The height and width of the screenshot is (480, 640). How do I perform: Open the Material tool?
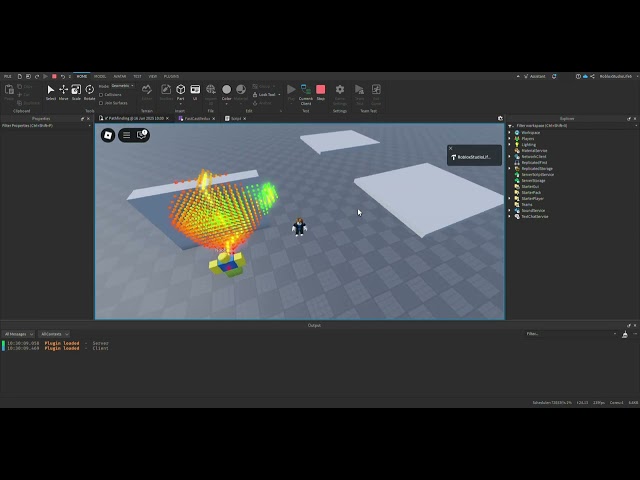click(241, 92)
